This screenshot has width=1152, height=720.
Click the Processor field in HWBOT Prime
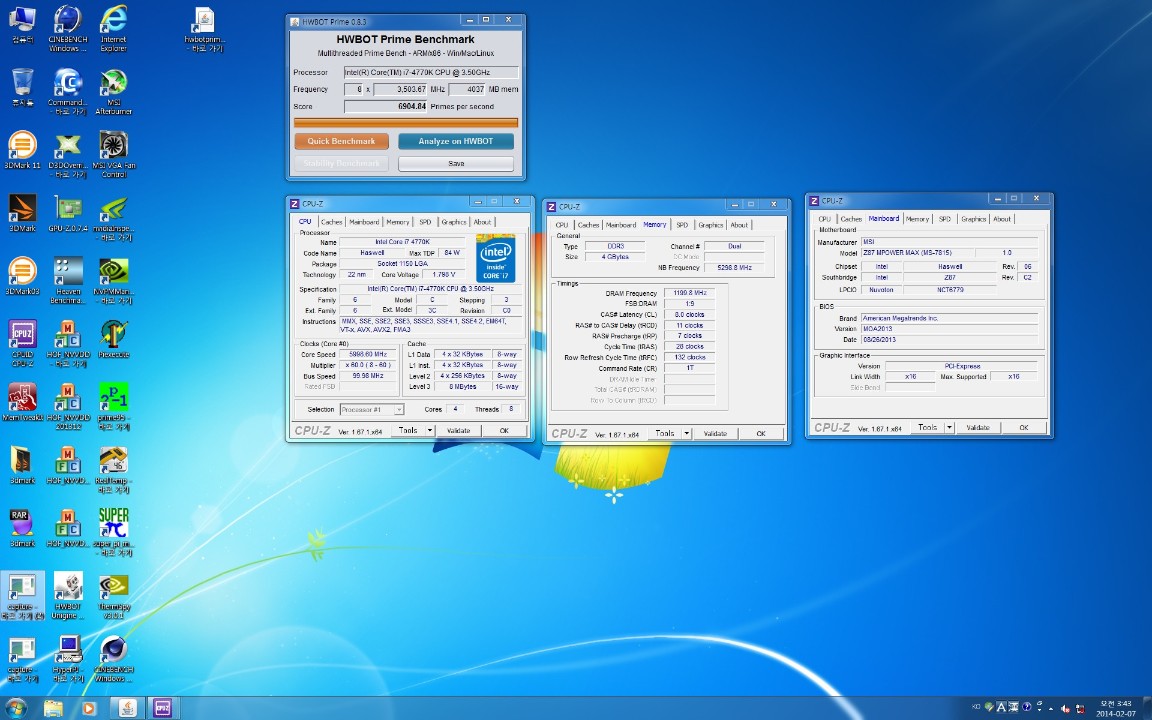pyautogui.click(x=431, y=72)
